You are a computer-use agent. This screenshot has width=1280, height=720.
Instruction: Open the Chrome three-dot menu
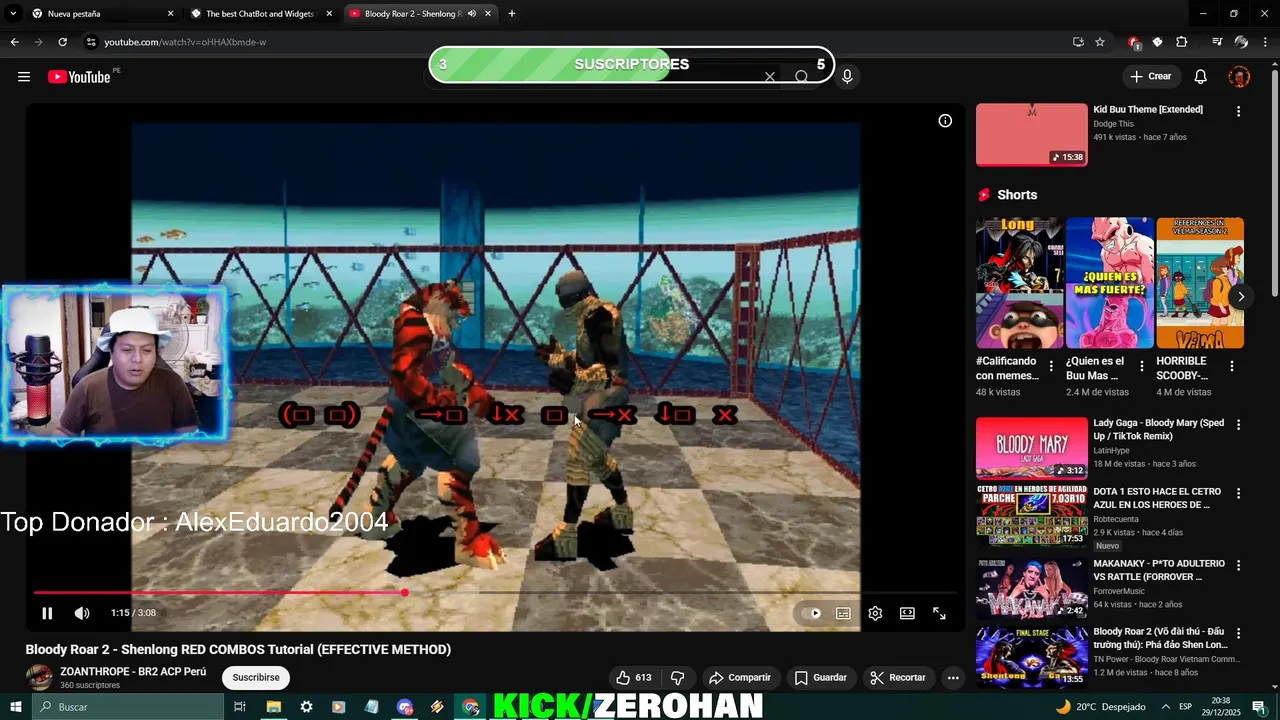coord(1266,42)
